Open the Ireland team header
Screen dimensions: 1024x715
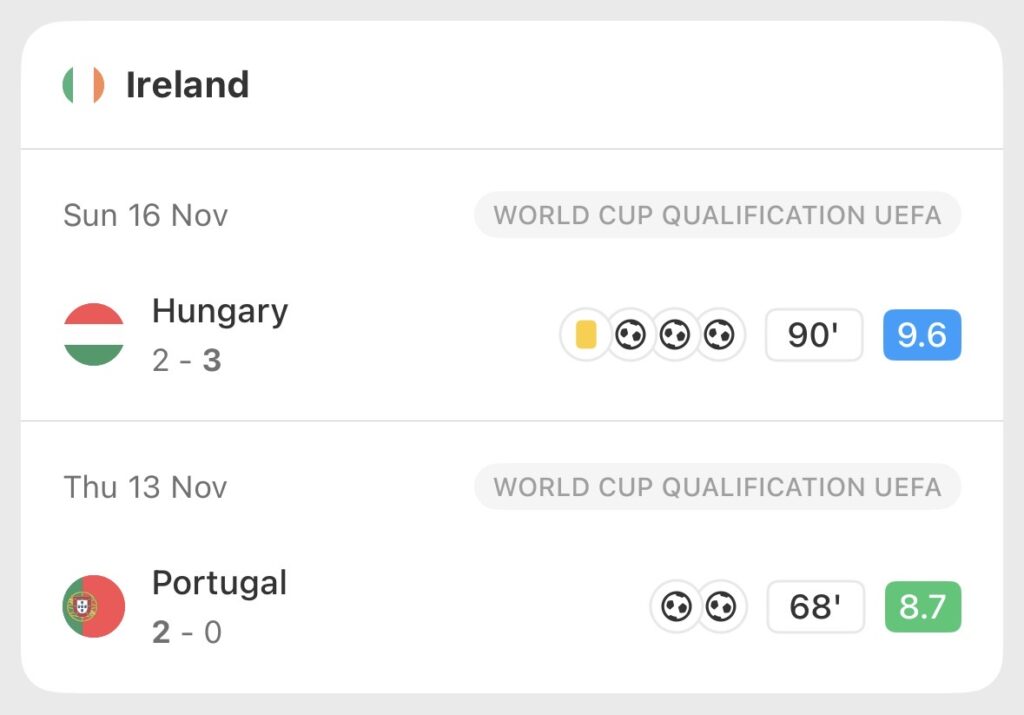pos(187,85)
